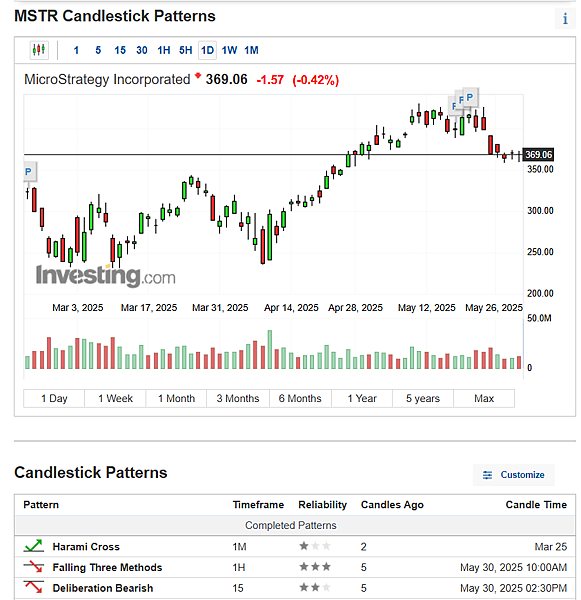Click the MSTR Candlestick Patterns heading
The width and height of the screenshot is (581, 600).
click(x=115, y=16)
